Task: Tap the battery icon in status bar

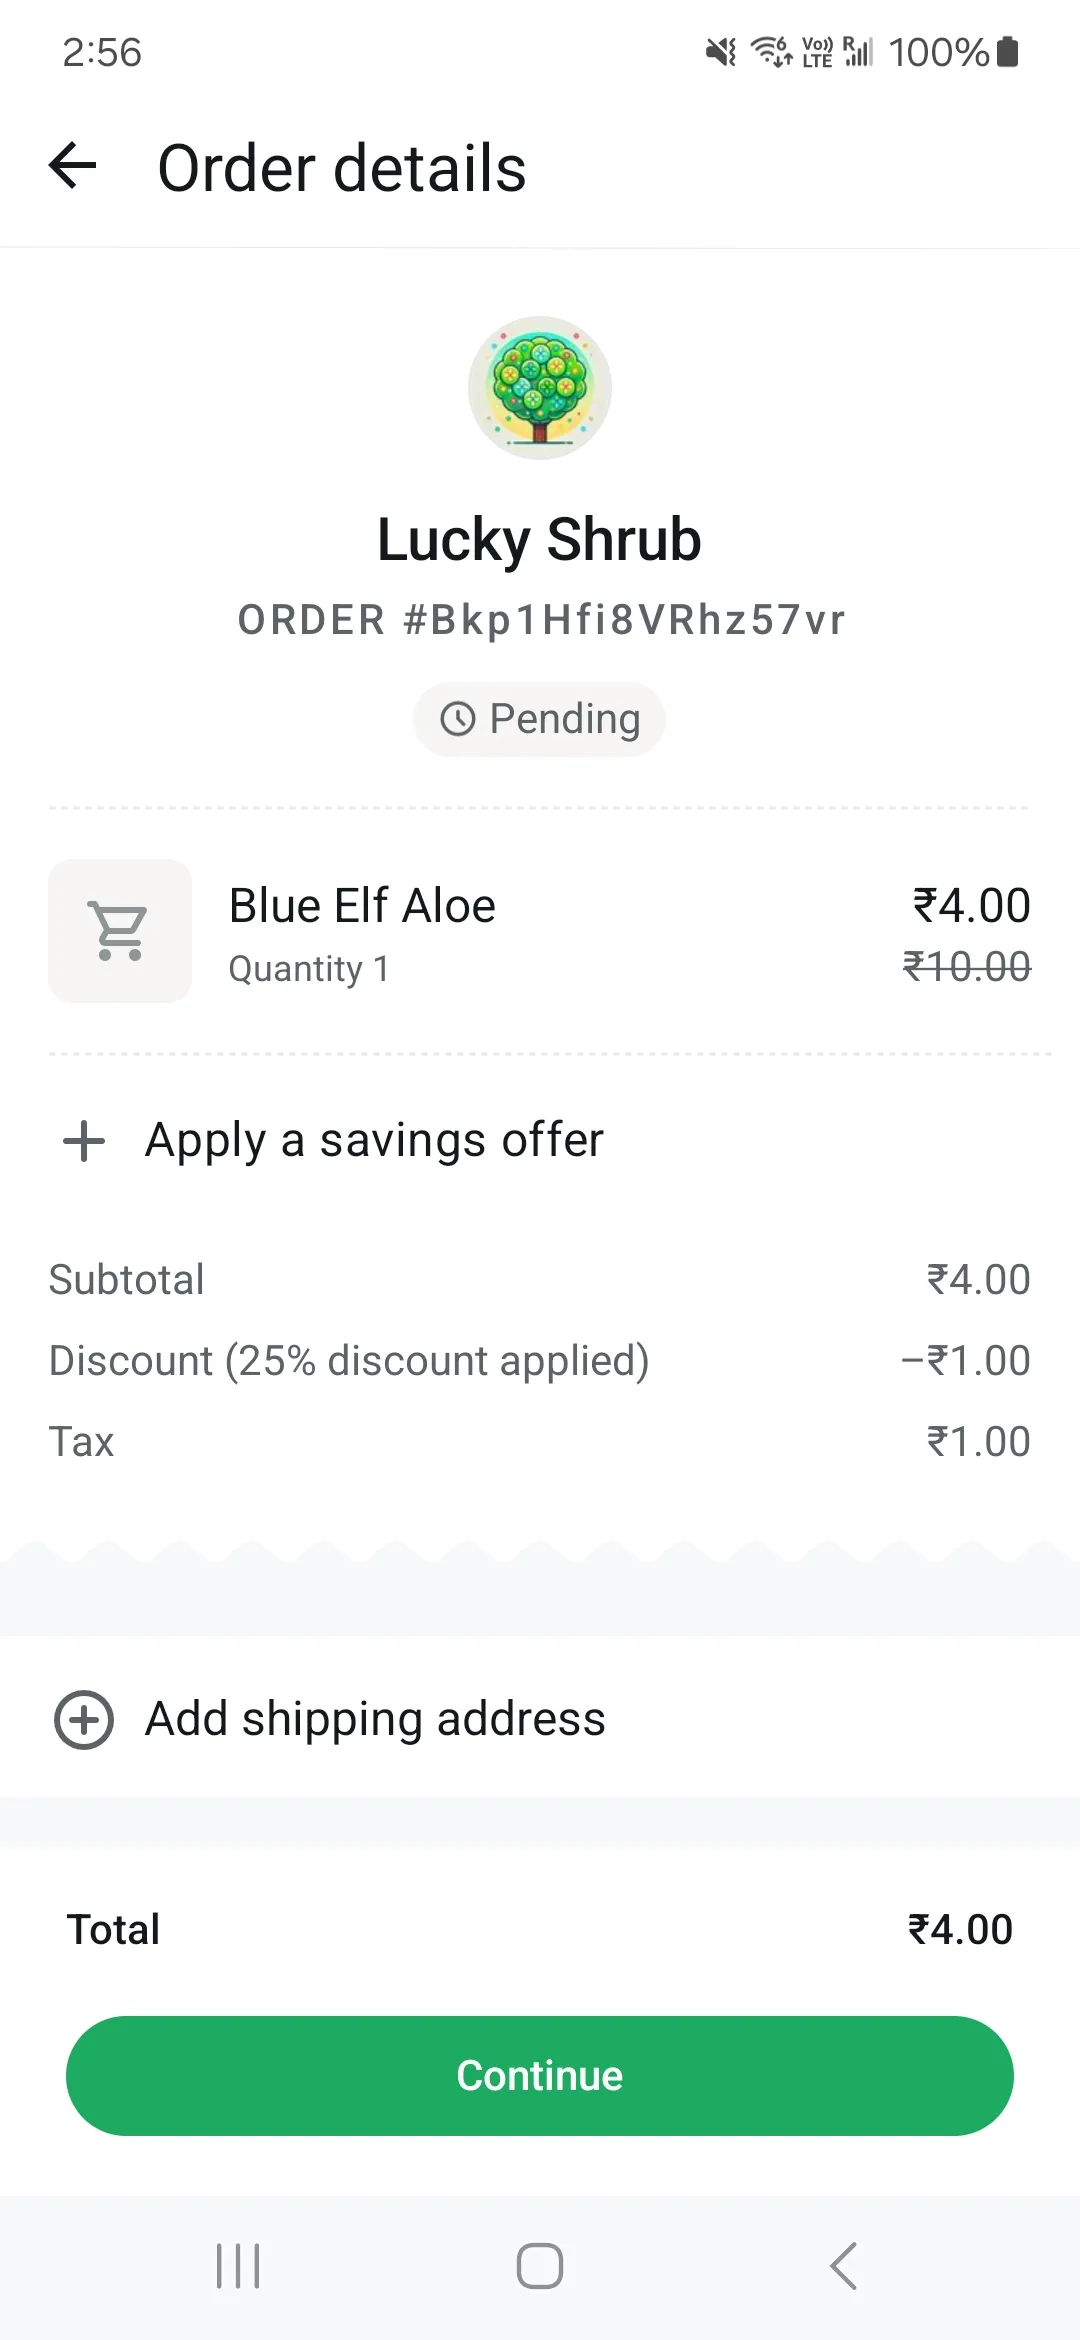Action: [x=1008, y=52]
